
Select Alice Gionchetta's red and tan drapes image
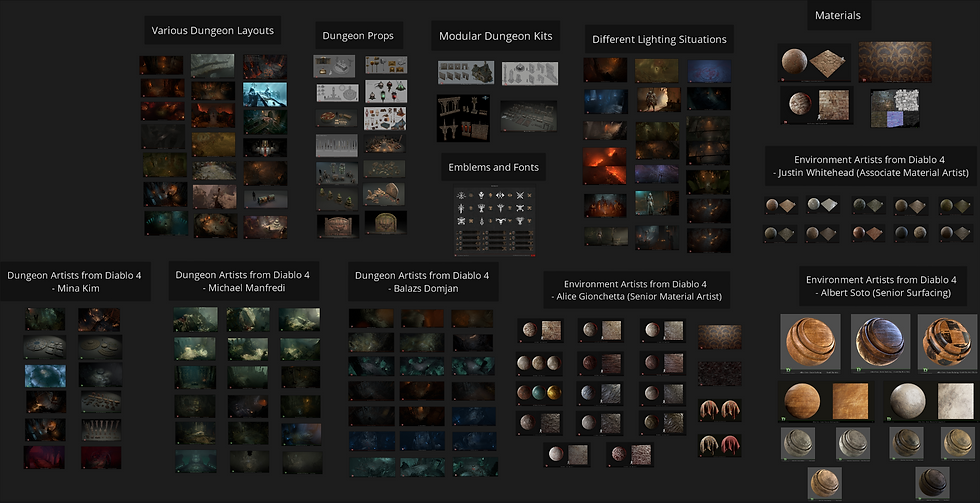(x=720, y=445)
